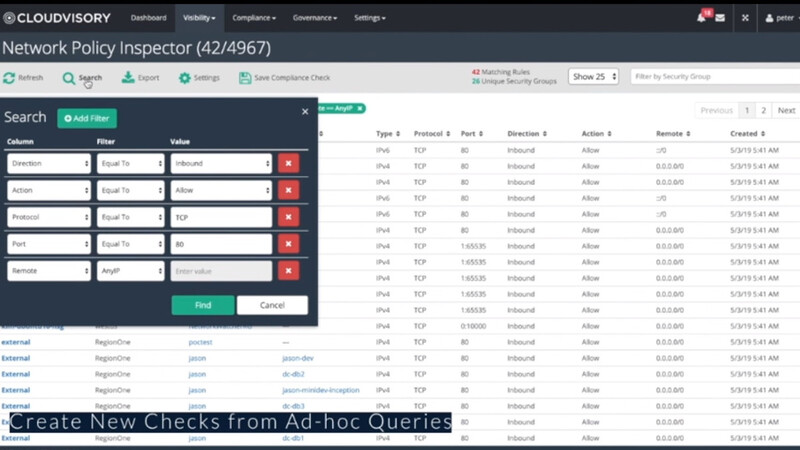Click the Export download icon
The height and width of the screenshot is (450, 800).
point(128,78)
